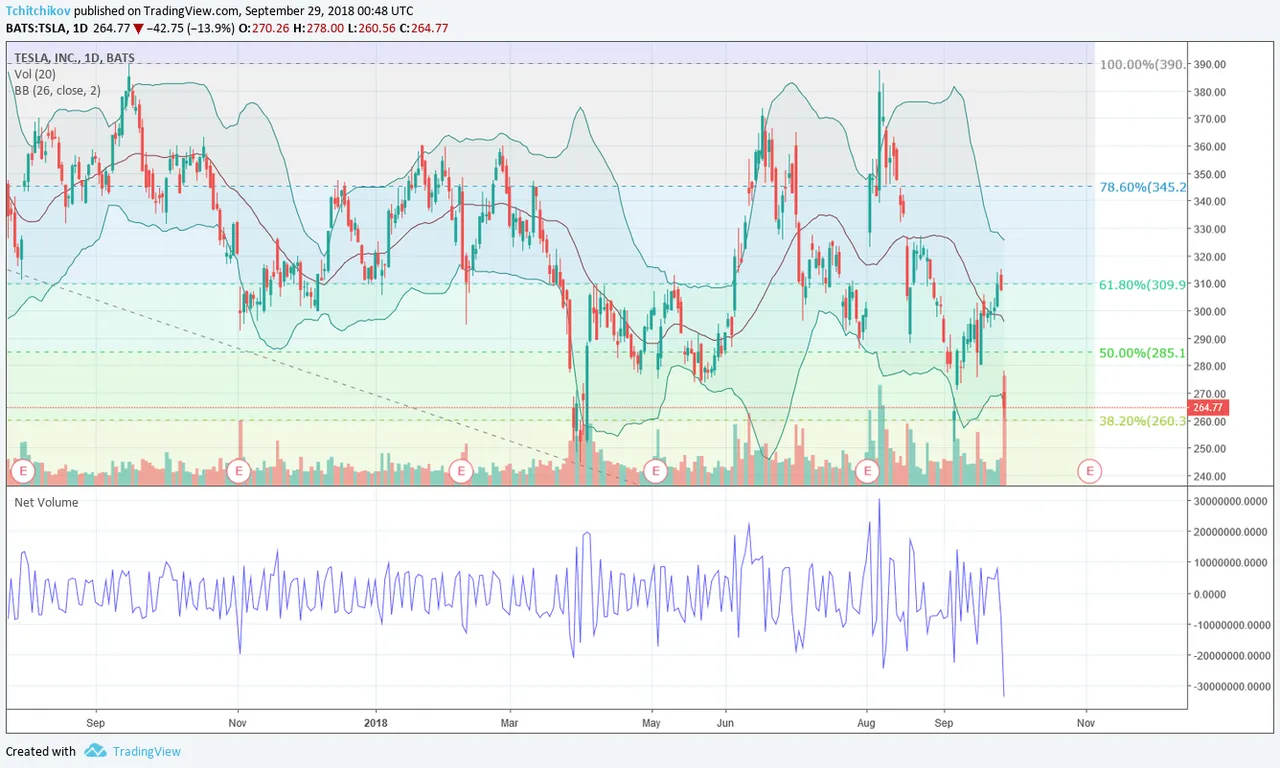Click the earnings E marker above the Aug label

(x=867, y=470)
